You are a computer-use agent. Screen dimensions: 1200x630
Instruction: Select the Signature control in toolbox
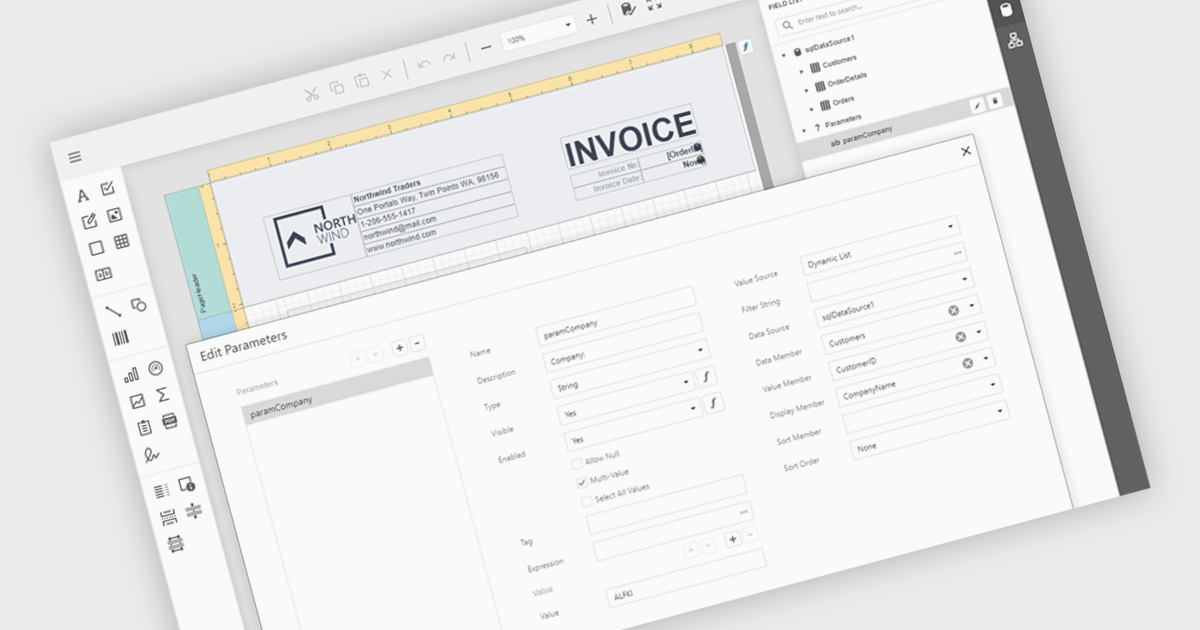151,455
